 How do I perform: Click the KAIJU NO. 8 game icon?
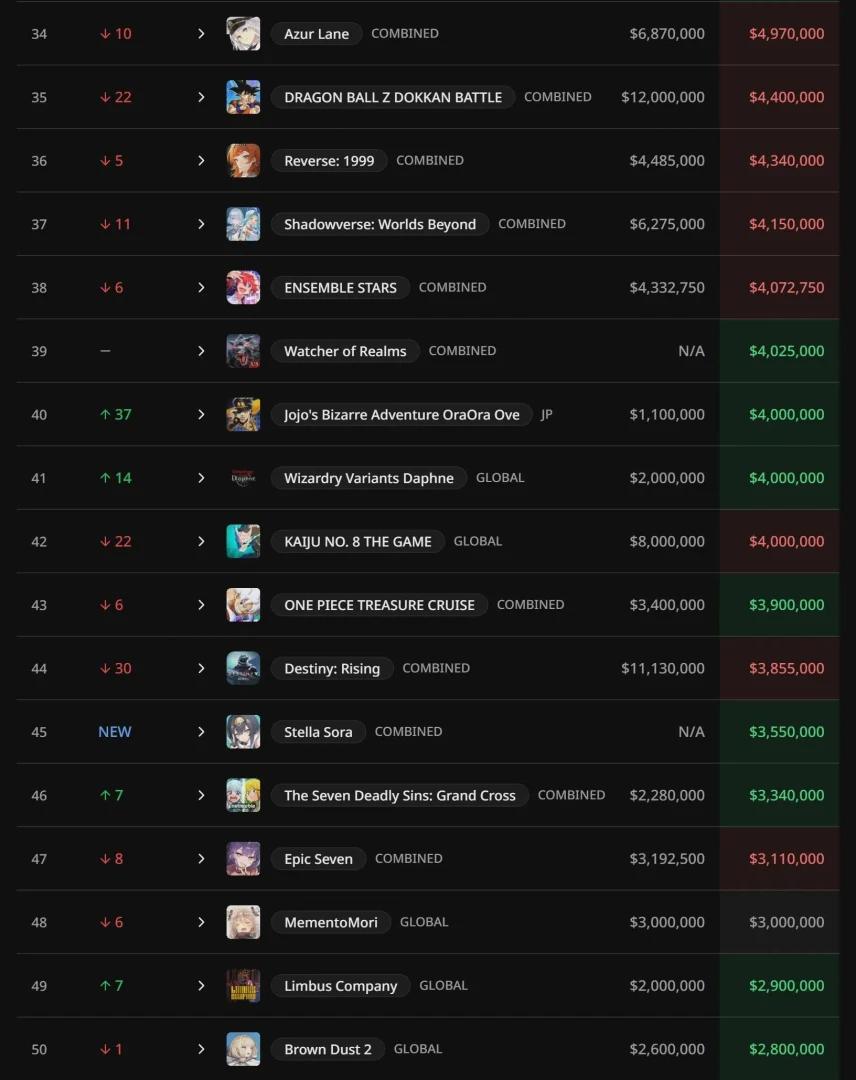tap(243, 541)
